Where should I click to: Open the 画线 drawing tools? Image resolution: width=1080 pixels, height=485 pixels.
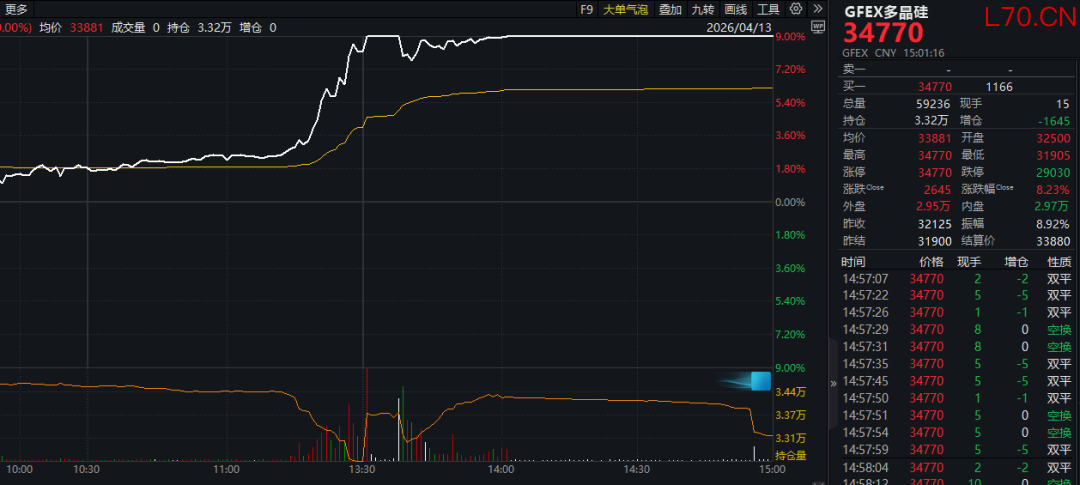tap(736, 9)
